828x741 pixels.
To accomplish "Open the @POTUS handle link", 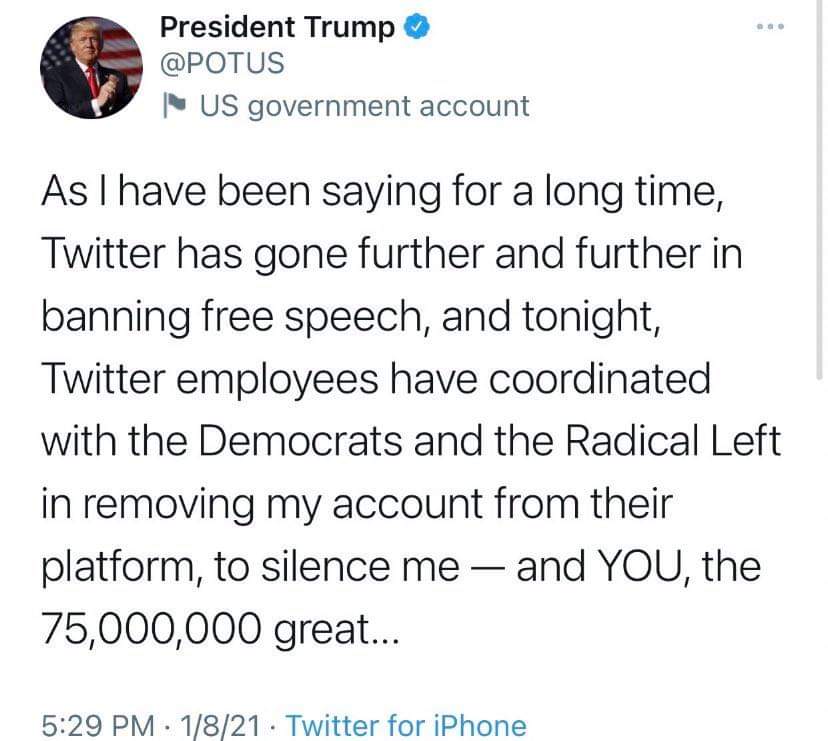I will click(x=222, y=63).
